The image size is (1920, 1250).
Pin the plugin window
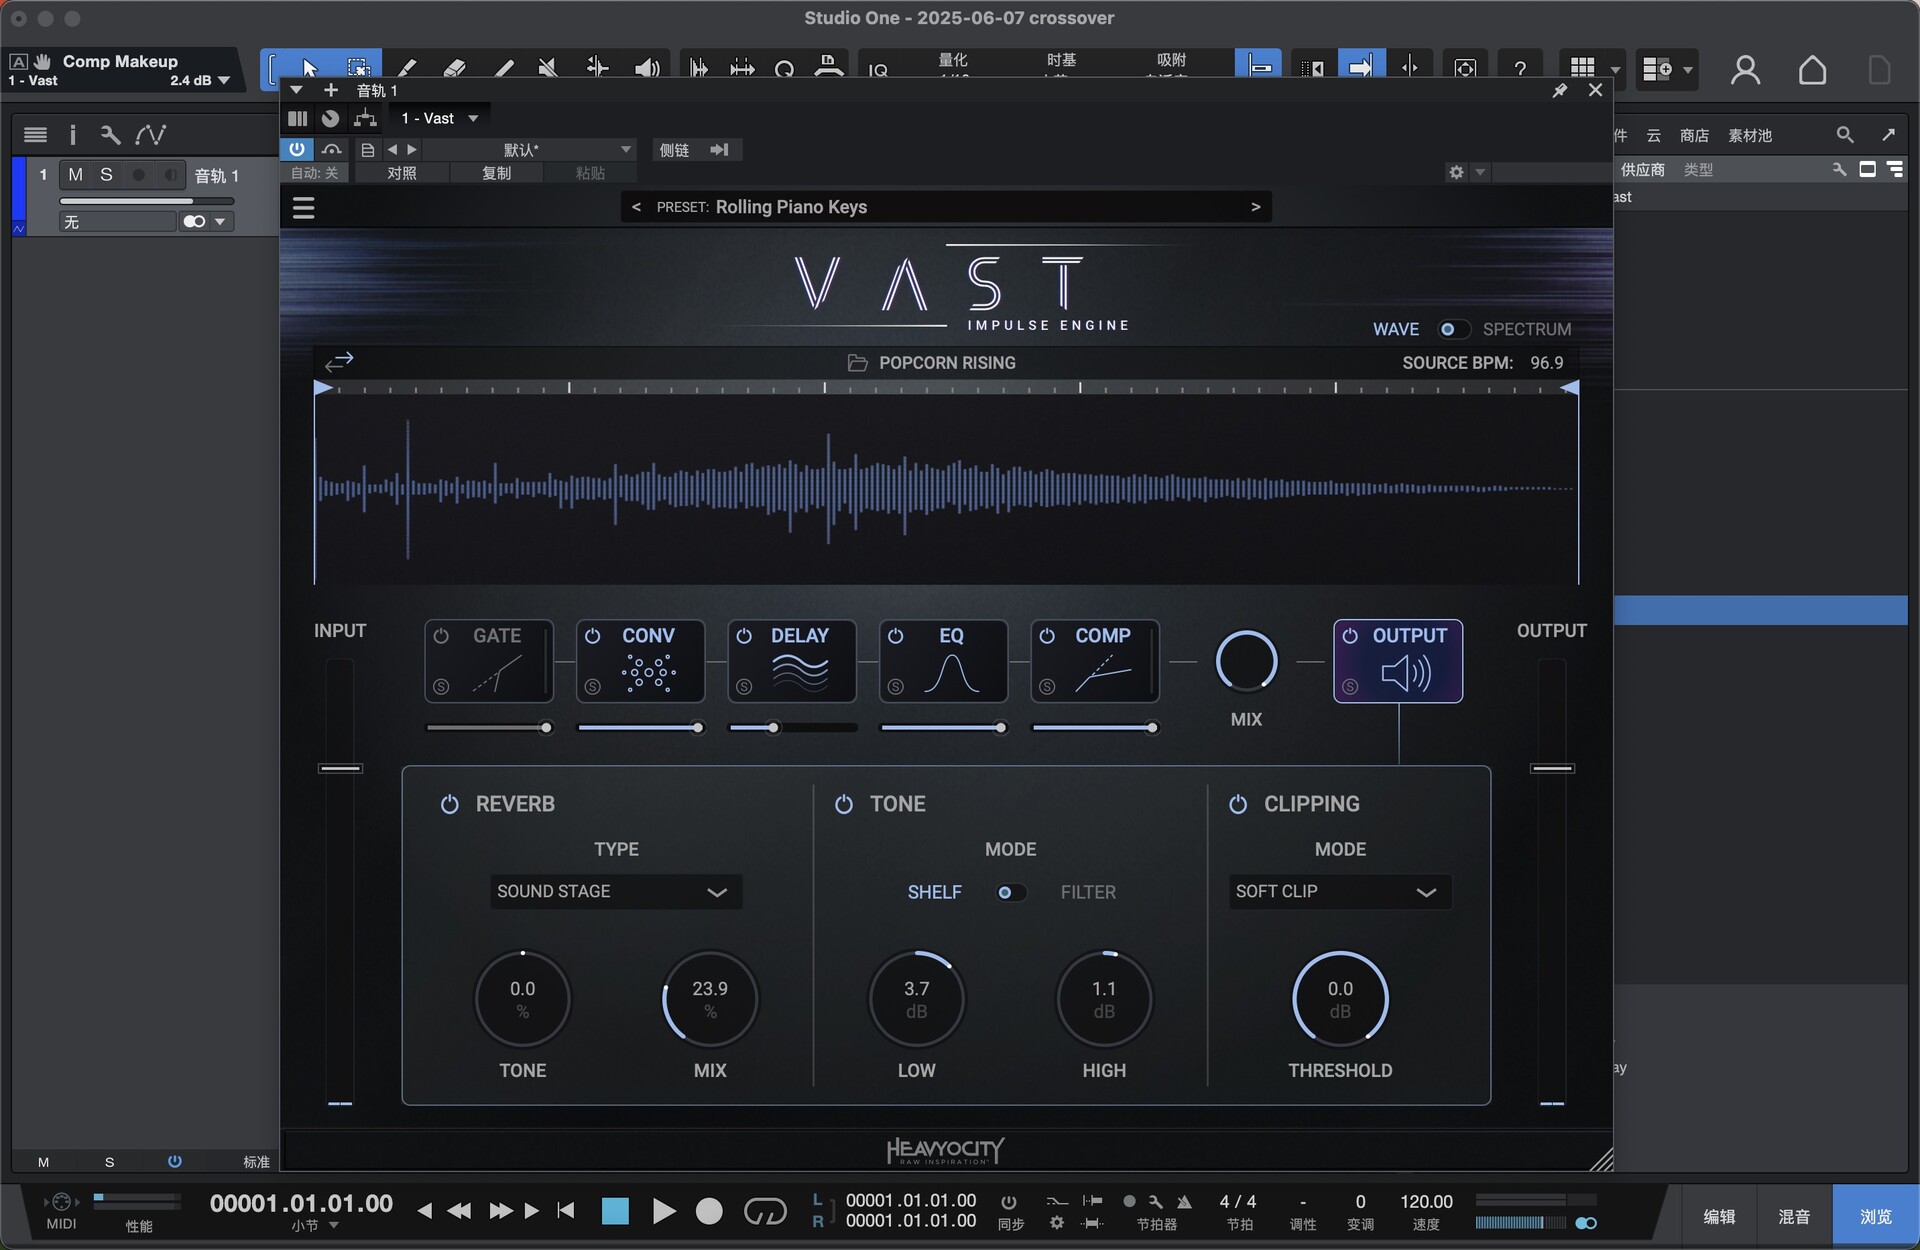(x=1559, y=90)
